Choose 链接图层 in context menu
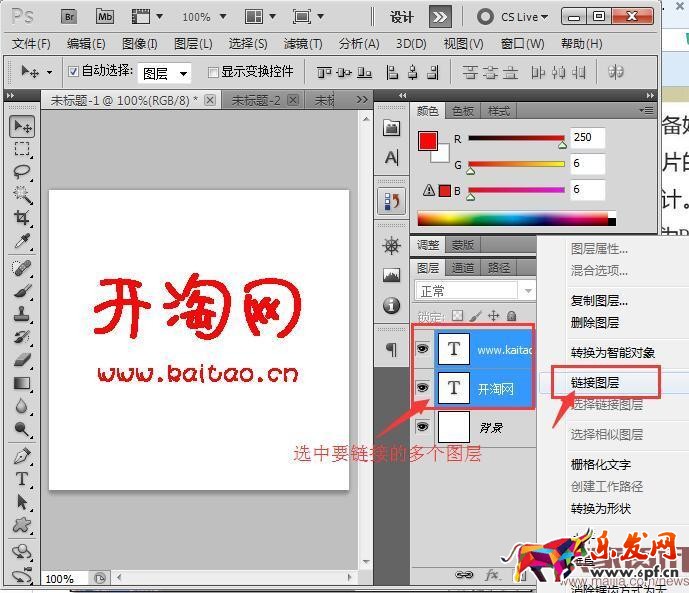This screenshot has height=593, width=689. 595,383
